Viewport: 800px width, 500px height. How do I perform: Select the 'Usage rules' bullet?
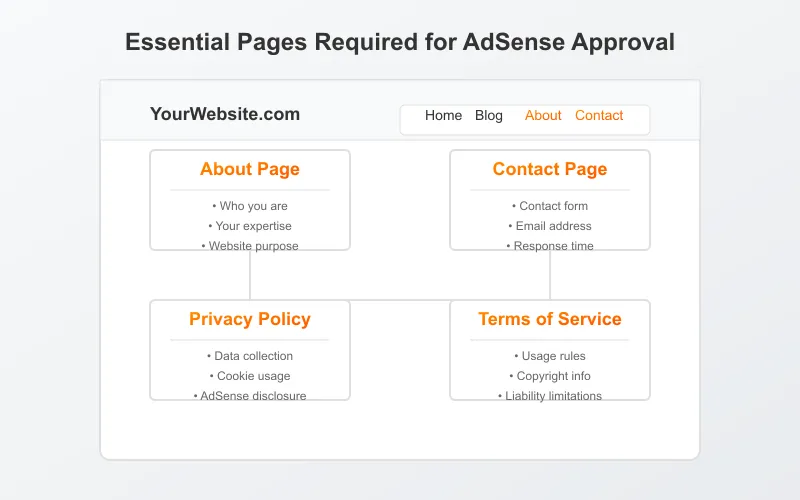[x=550, y=356]
